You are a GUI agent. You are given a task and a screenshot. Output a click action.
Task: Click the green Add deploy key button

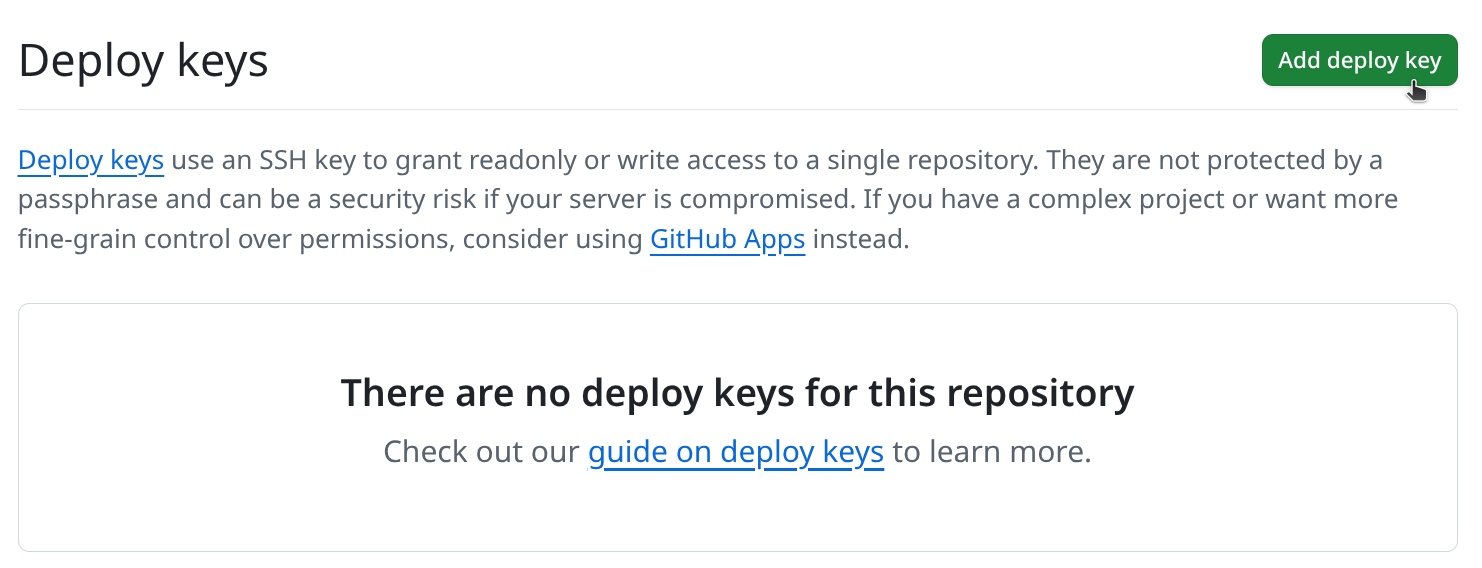(x=1359, y=60)
